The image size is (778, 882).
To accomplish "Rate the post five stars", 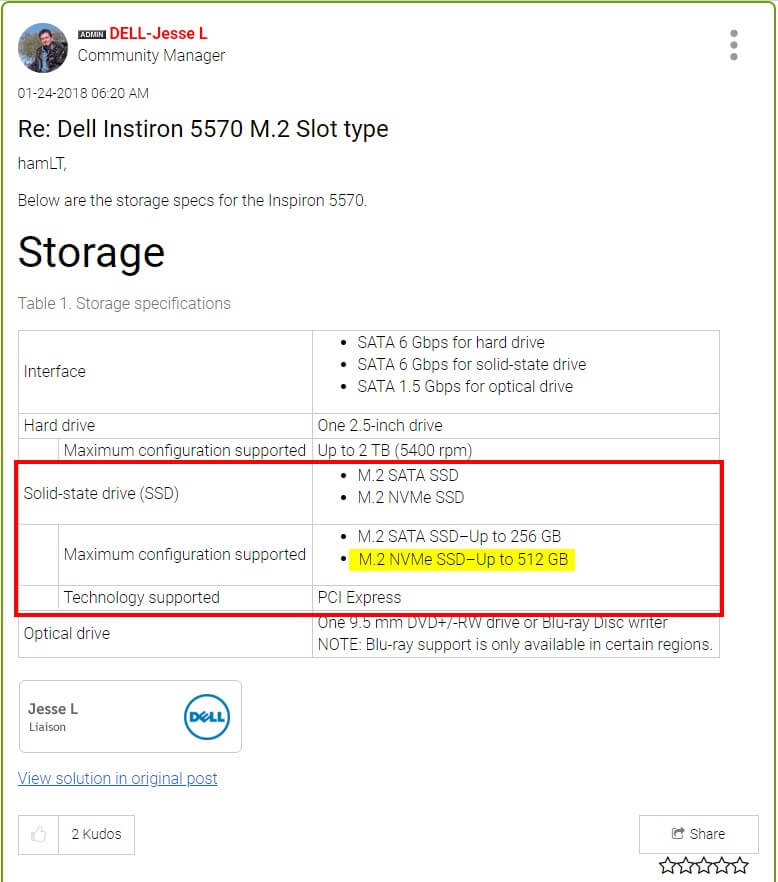I will 739,866.
